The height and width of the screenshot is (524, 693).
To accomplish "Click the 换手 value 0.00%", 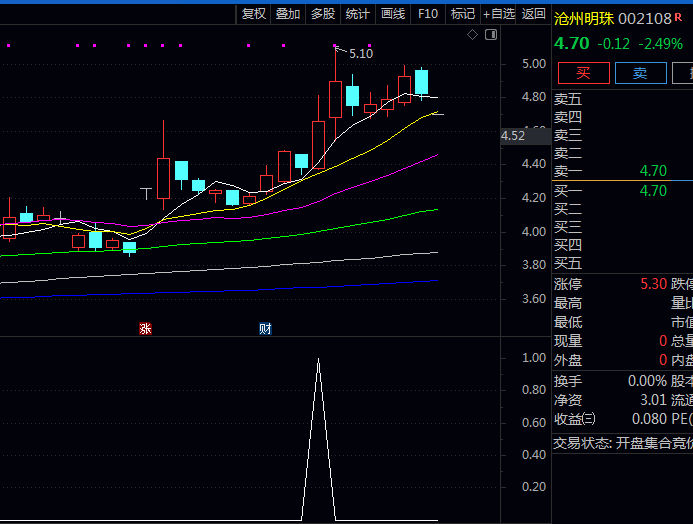I will coord(647,381).
